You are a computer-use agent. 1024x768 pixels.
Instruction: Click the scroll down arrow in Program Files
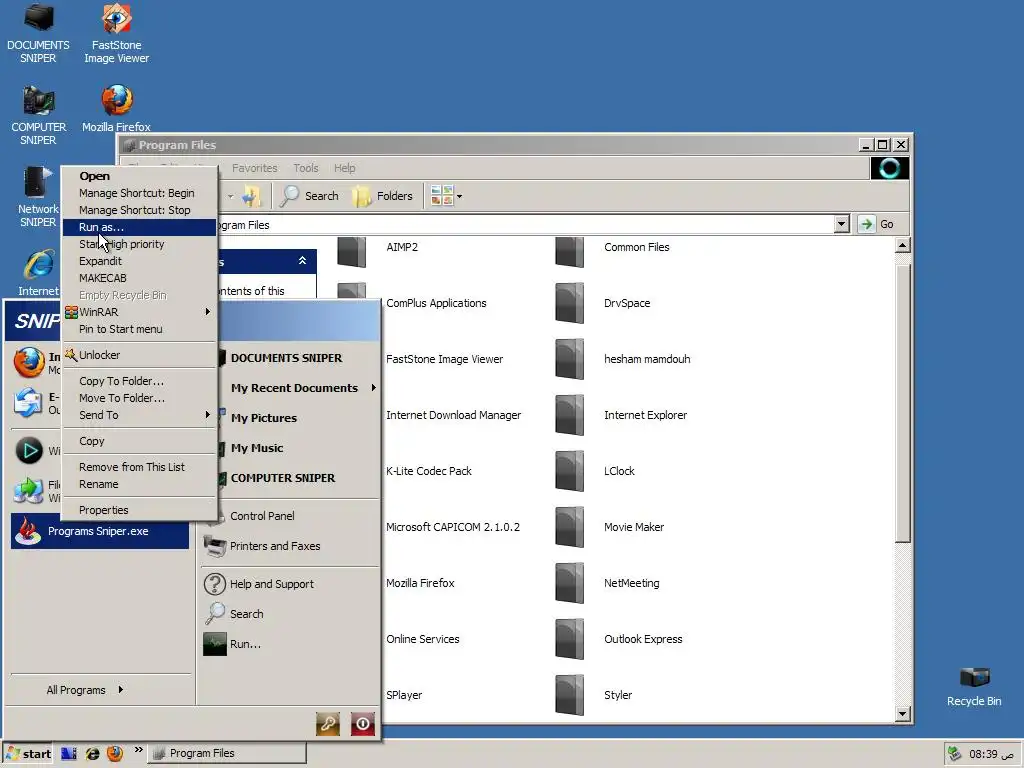pos(903,714)
